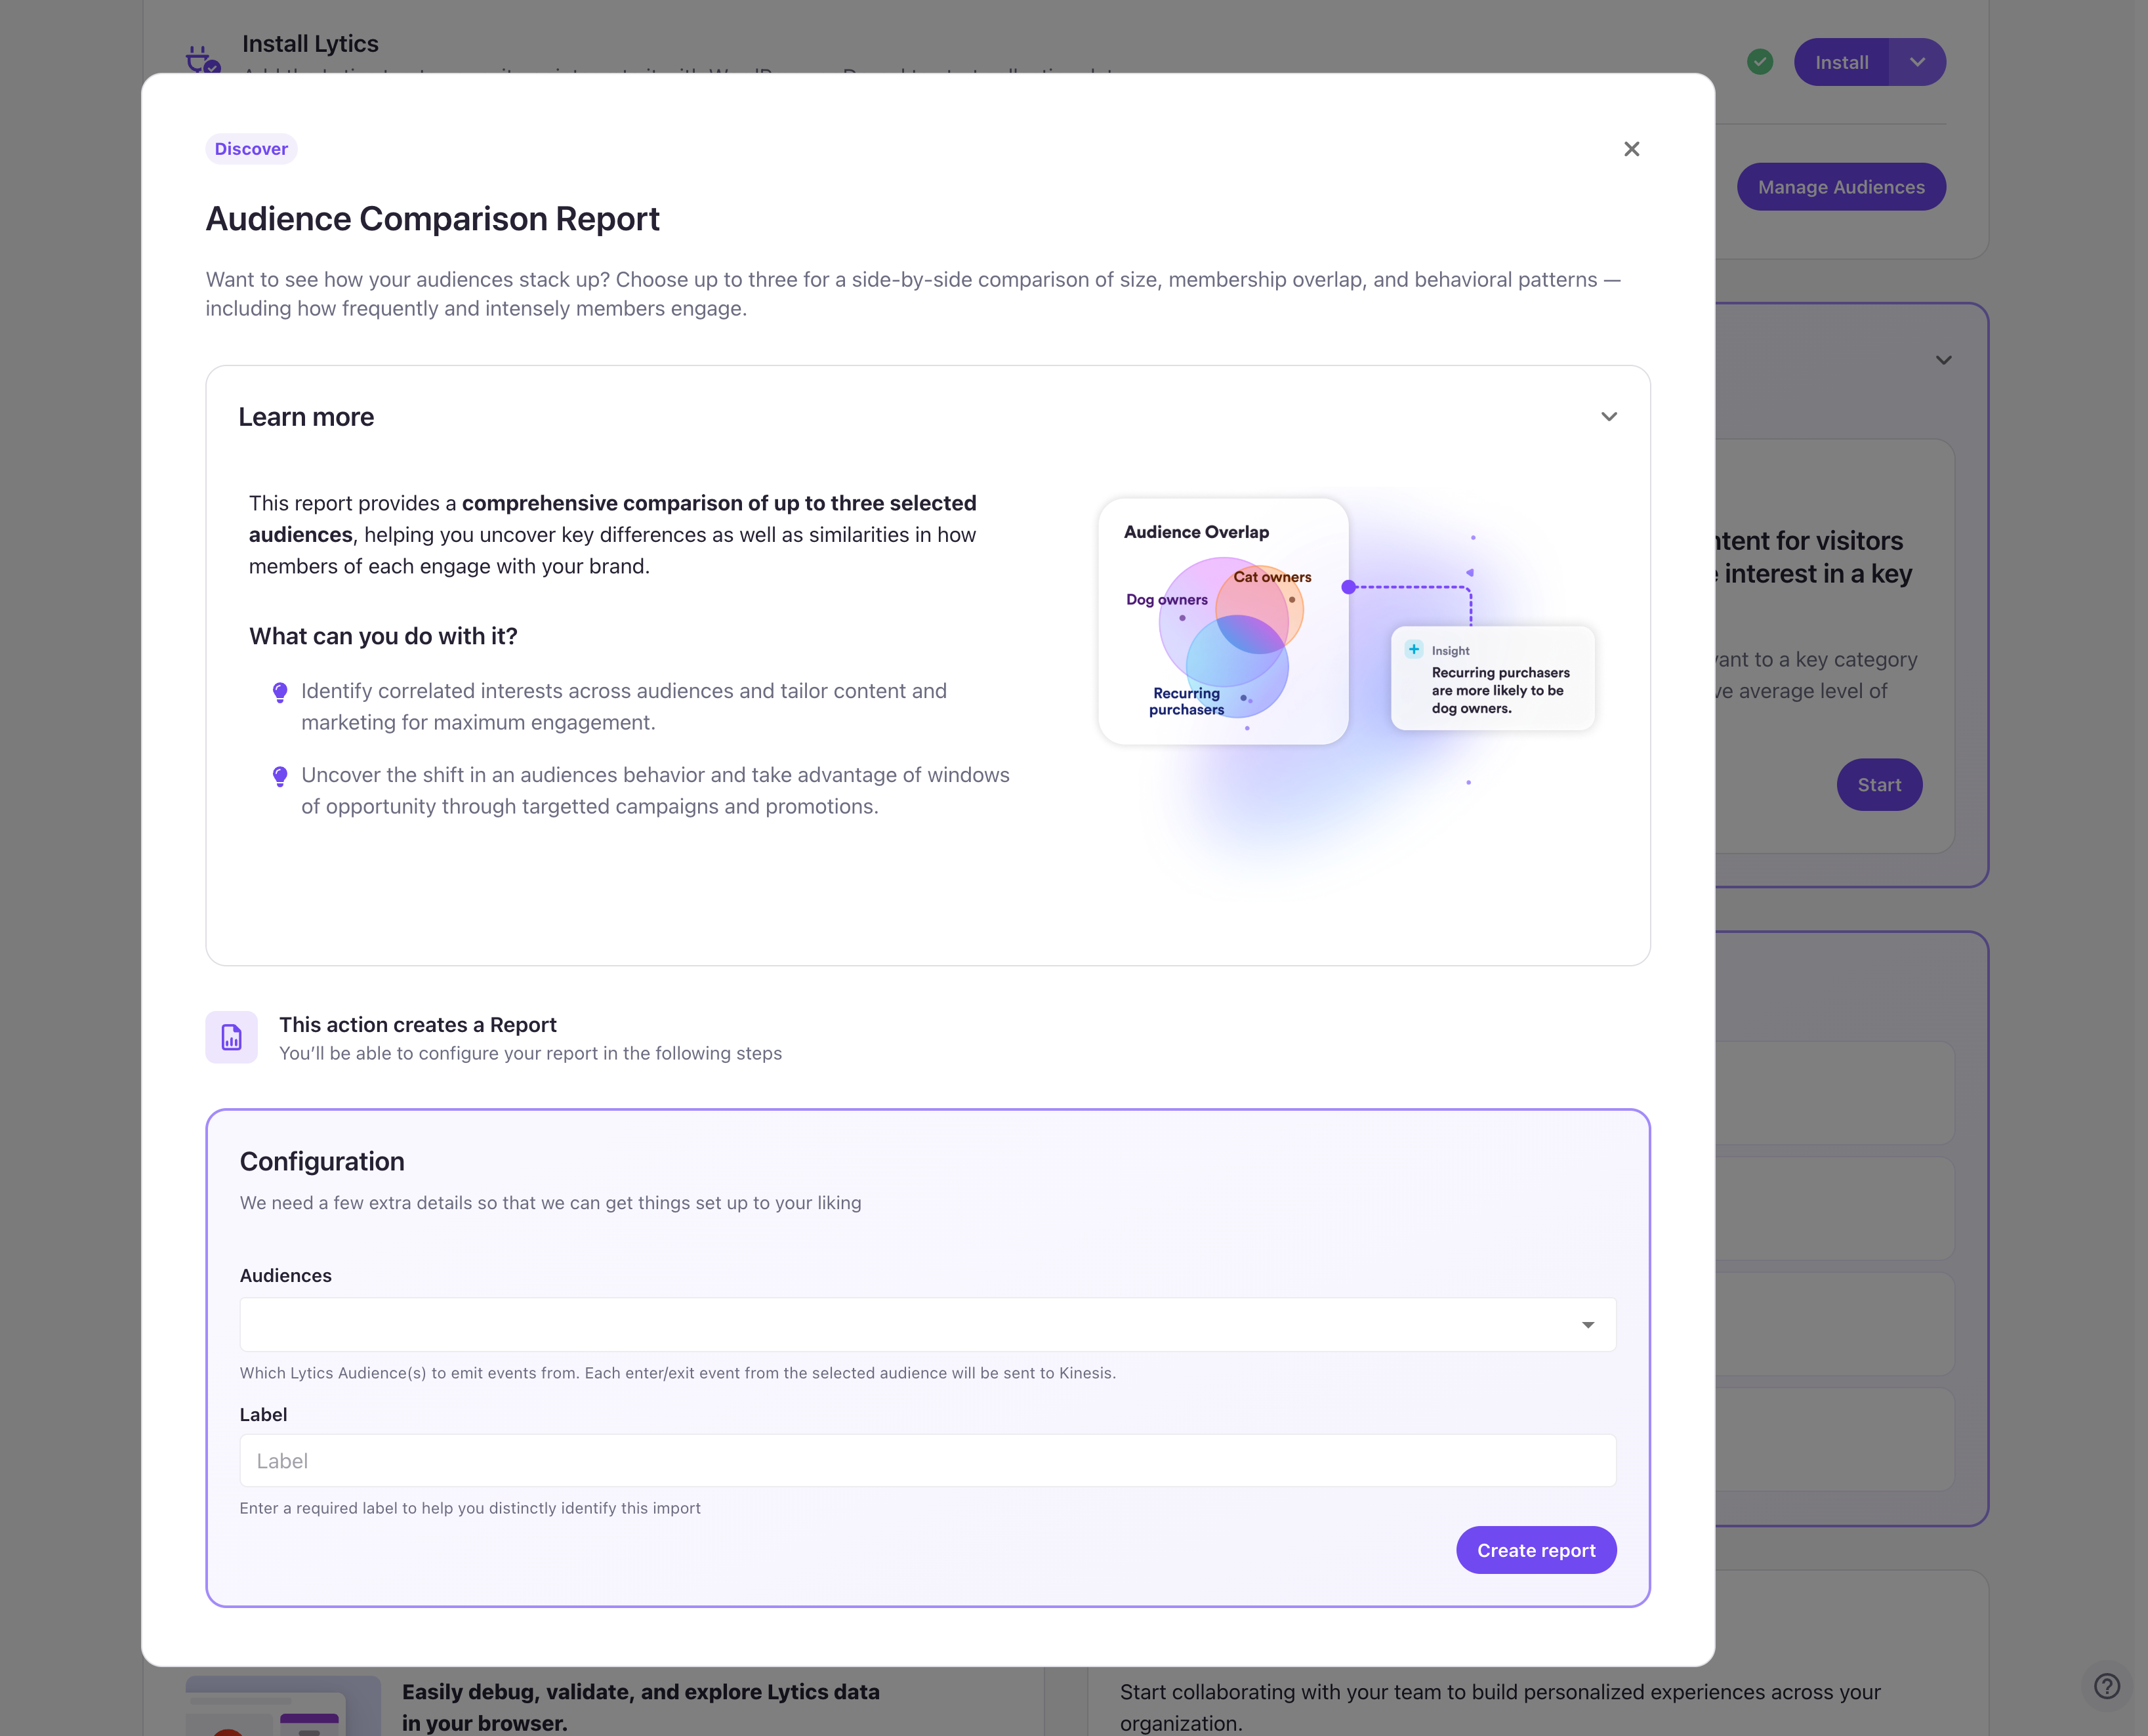Click the Manage Audiences button
2148x1736 pixels.
click(x=1840, y=187)
